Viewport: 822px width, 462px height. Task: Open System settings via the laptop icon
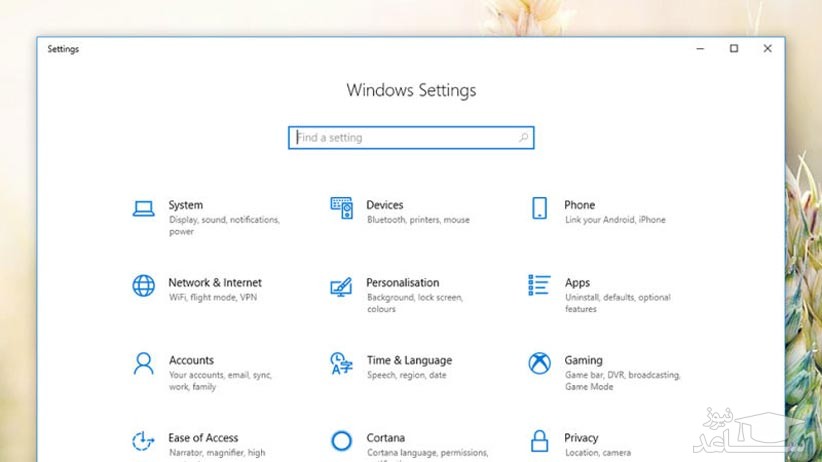(x=144, y=208)
